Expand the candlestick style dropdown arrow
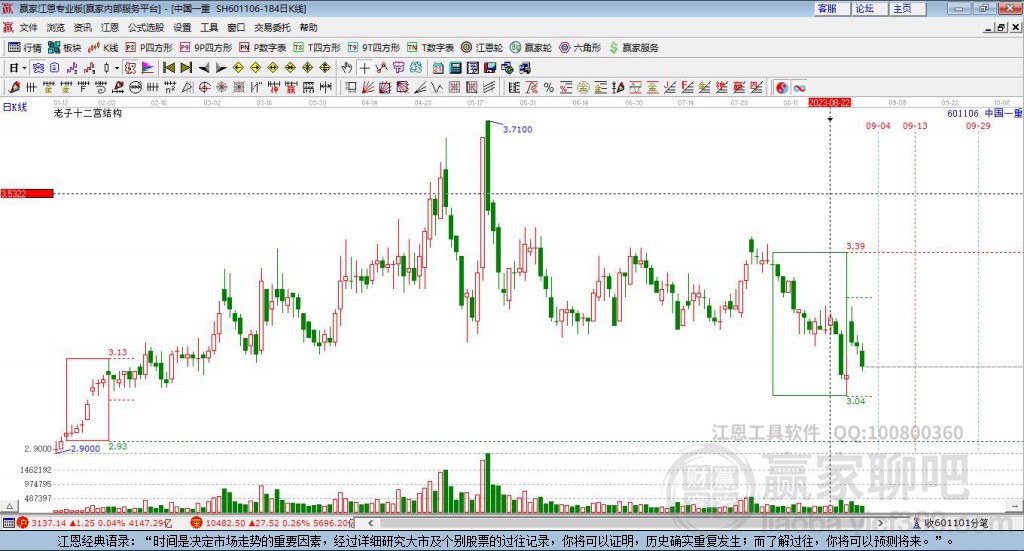The image size is (1024, 551). 117,68
